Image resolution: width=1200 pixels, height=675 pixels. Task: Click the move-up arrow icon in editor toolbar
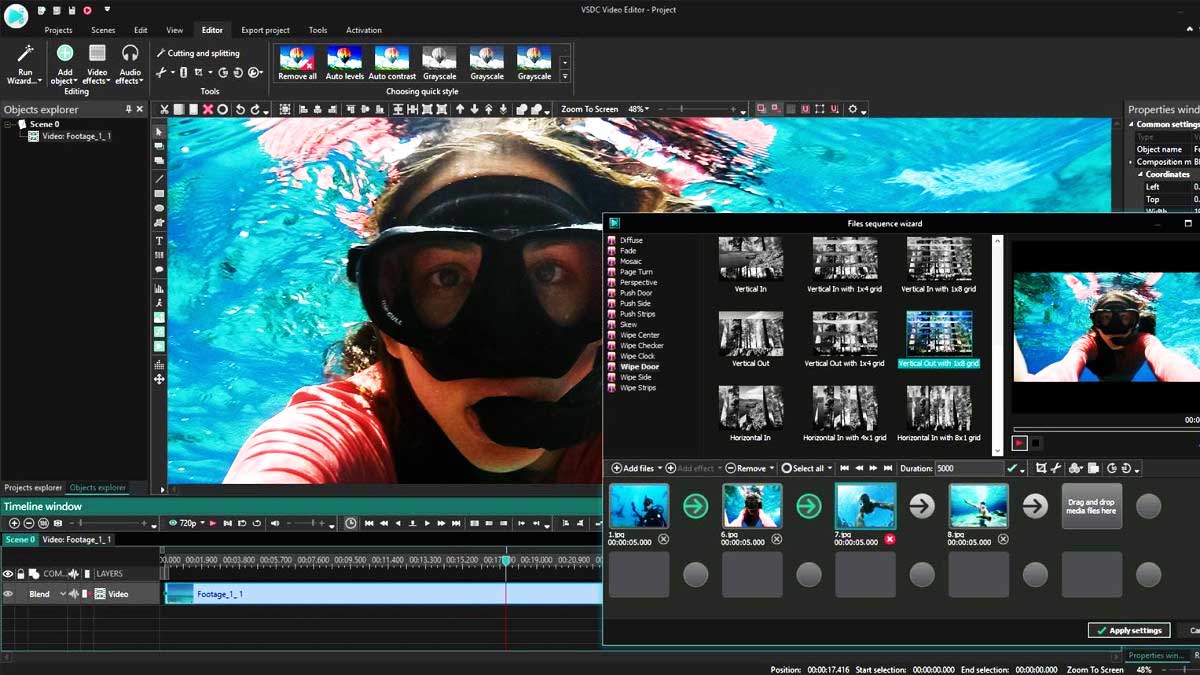point(459,109)
